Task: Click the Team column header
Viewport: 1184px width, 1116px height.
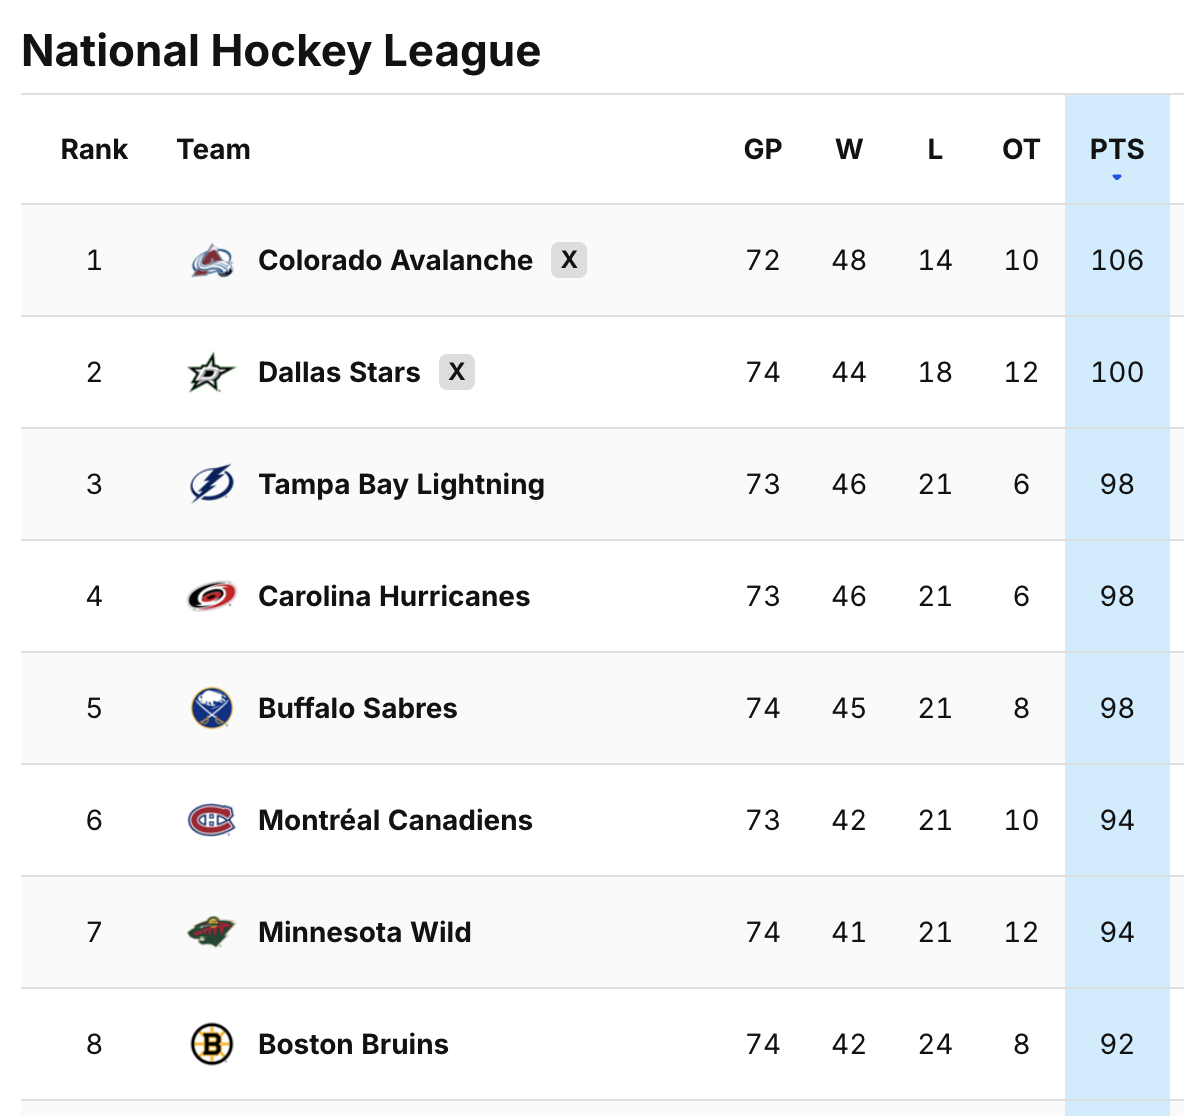Action: (214, 150)
